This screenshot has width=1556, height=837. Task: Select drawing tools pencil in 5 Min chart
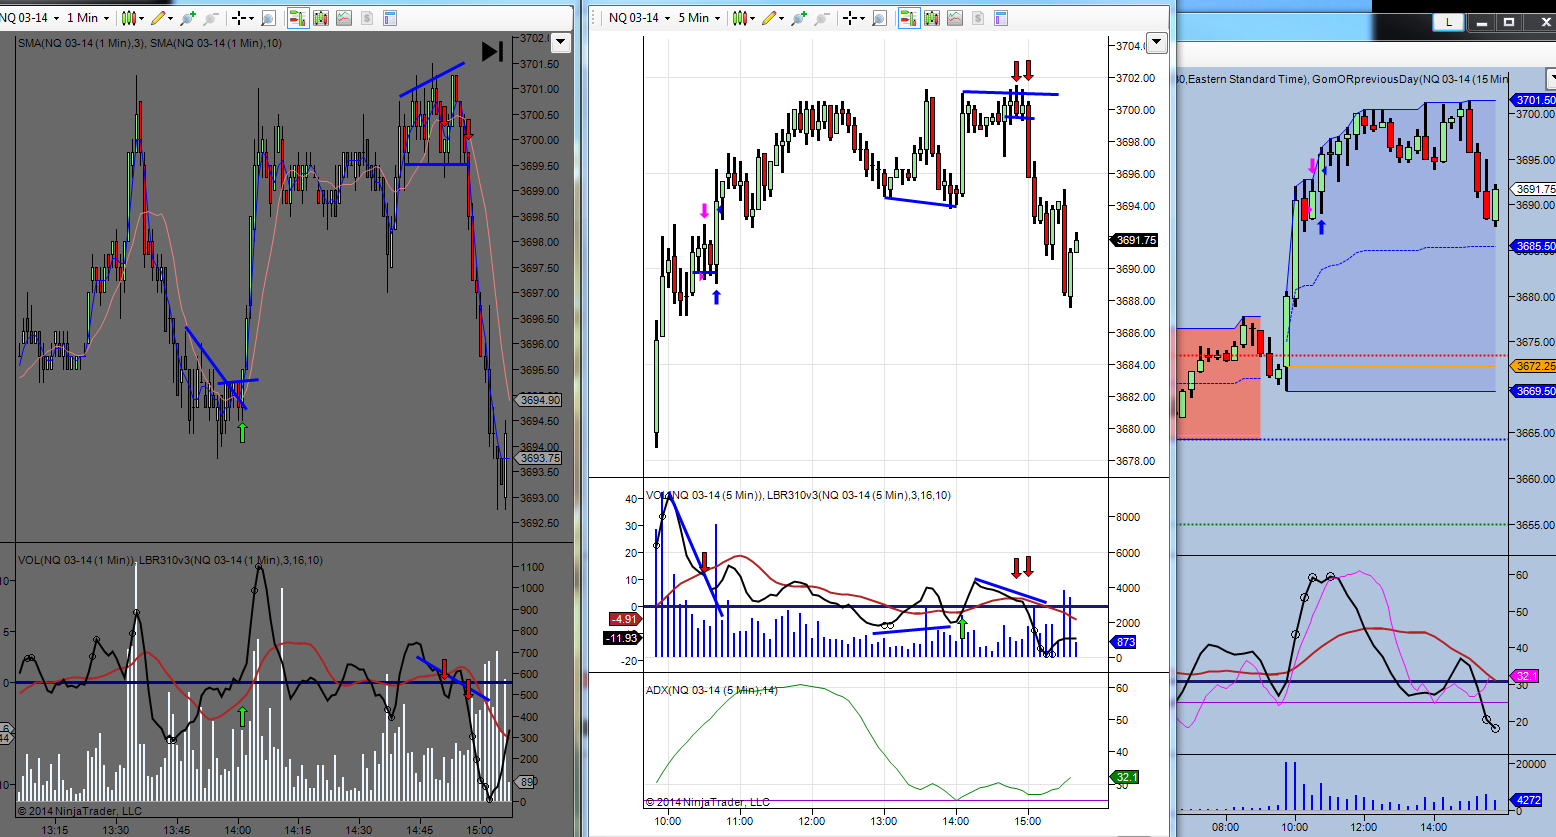click(769, 18)
